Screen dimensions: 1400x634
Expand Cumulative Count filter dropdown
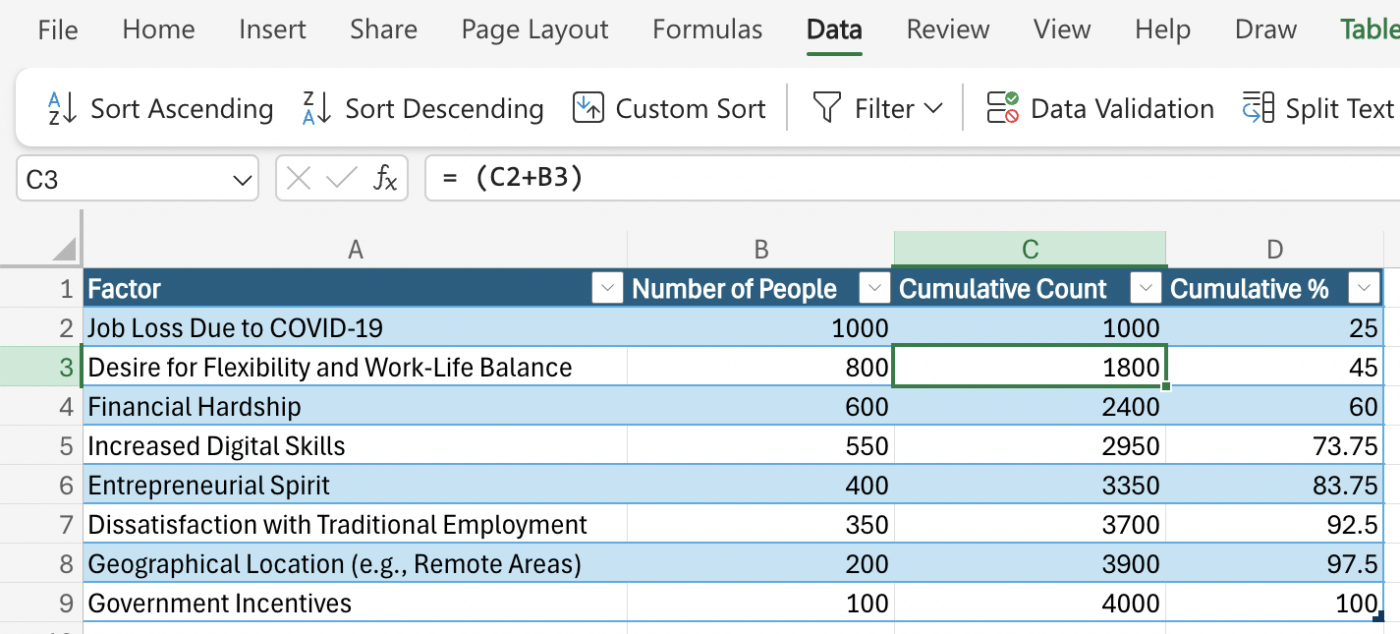1146,289
